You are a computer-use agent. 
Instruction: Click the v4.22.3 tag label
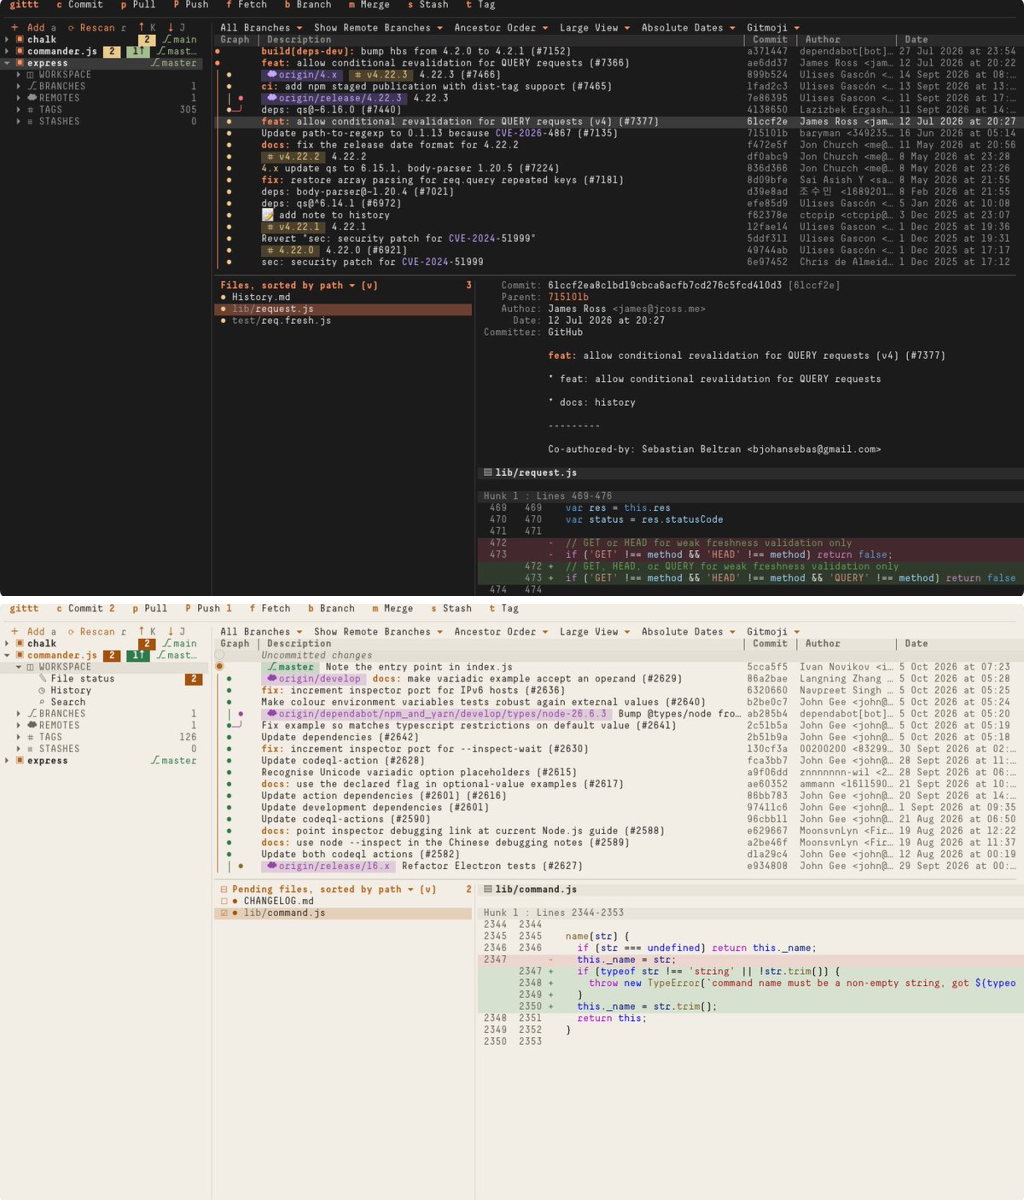[380, 75]
